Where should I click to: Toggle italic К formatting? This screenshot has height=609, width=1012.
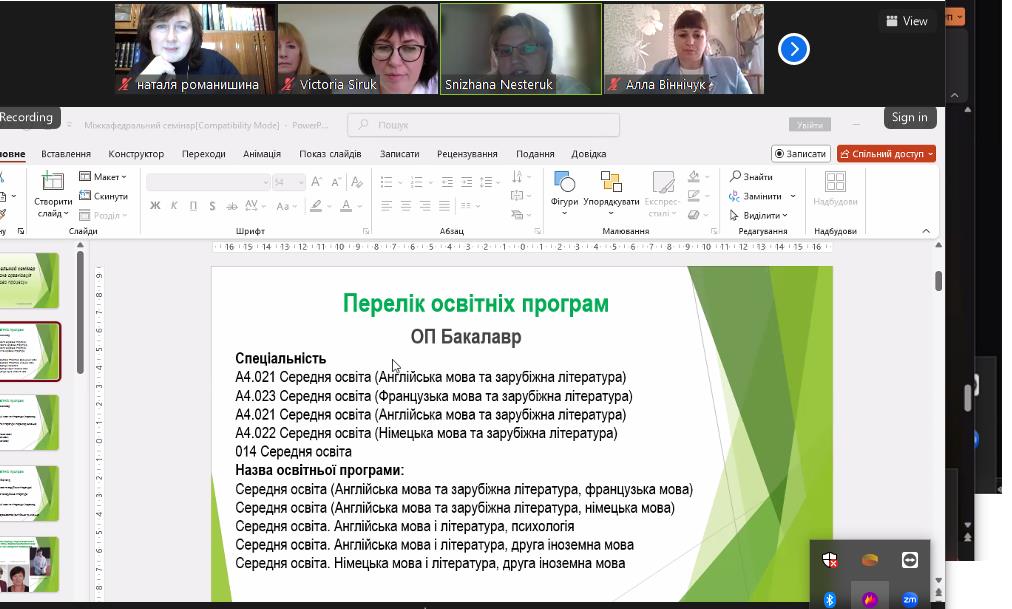click(x=174, y=206)
